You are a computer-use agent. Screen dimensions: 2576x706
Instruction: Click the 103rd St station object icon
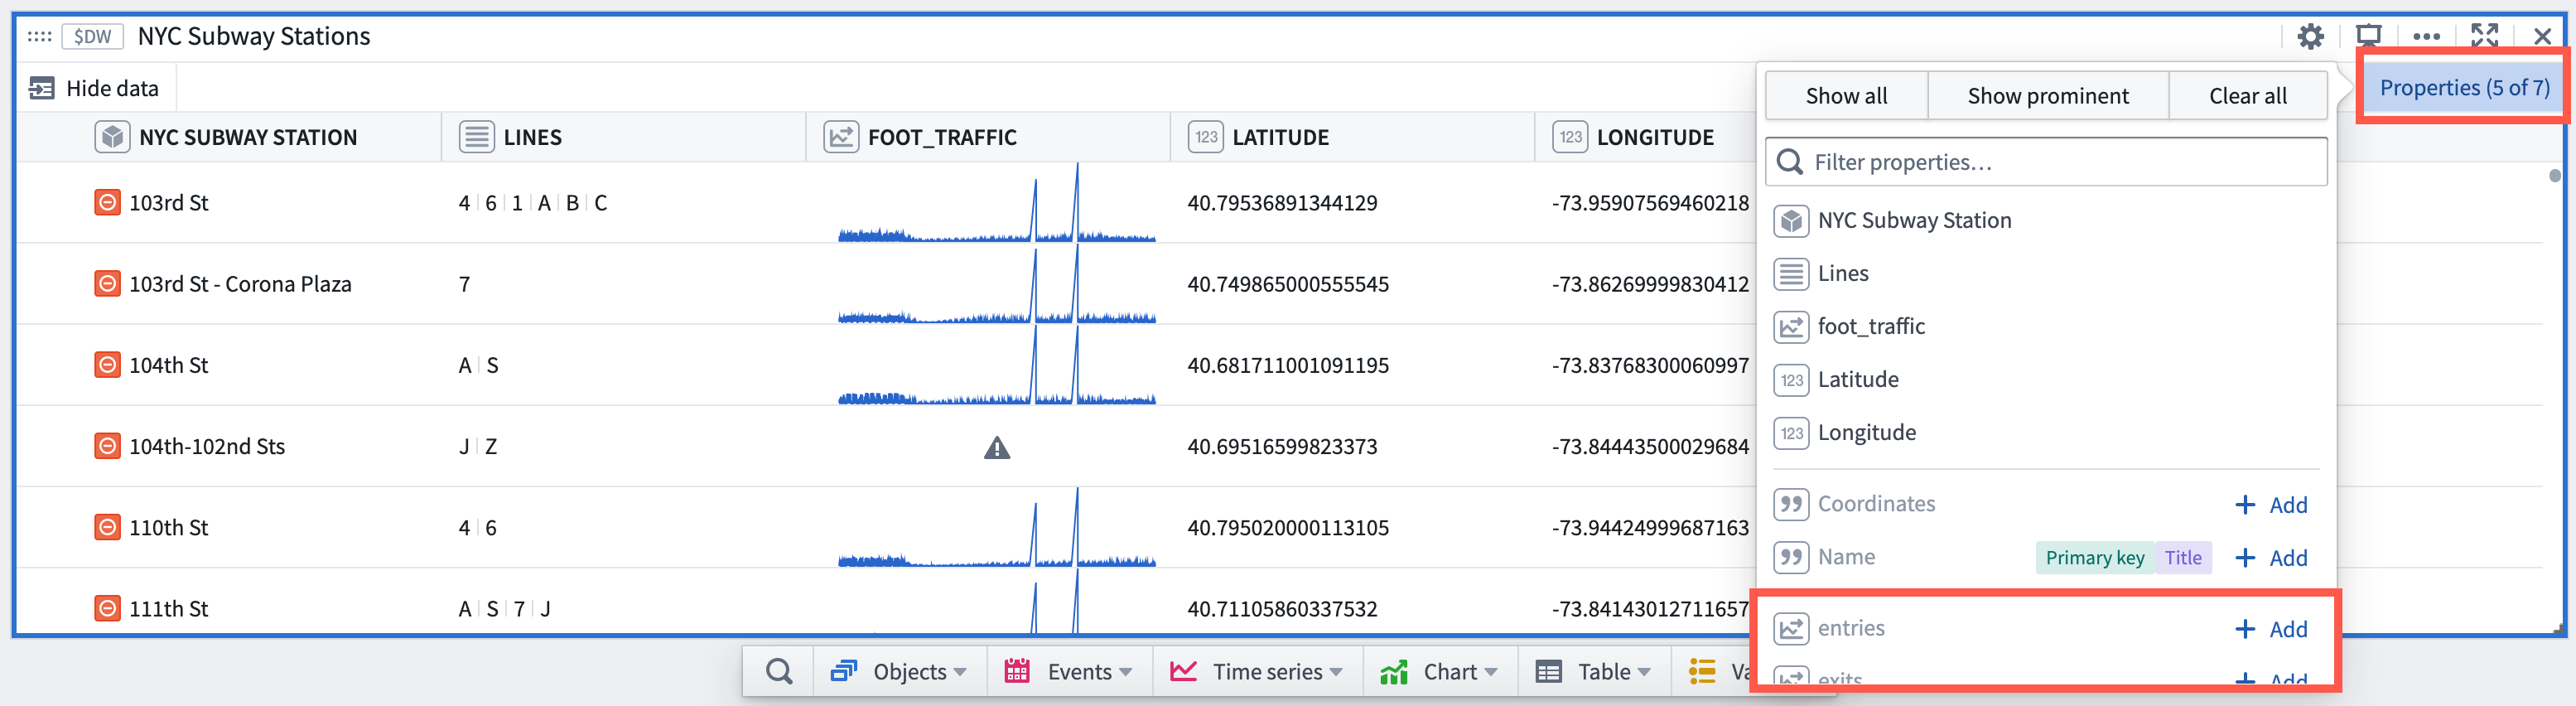[x=108, y=203]
